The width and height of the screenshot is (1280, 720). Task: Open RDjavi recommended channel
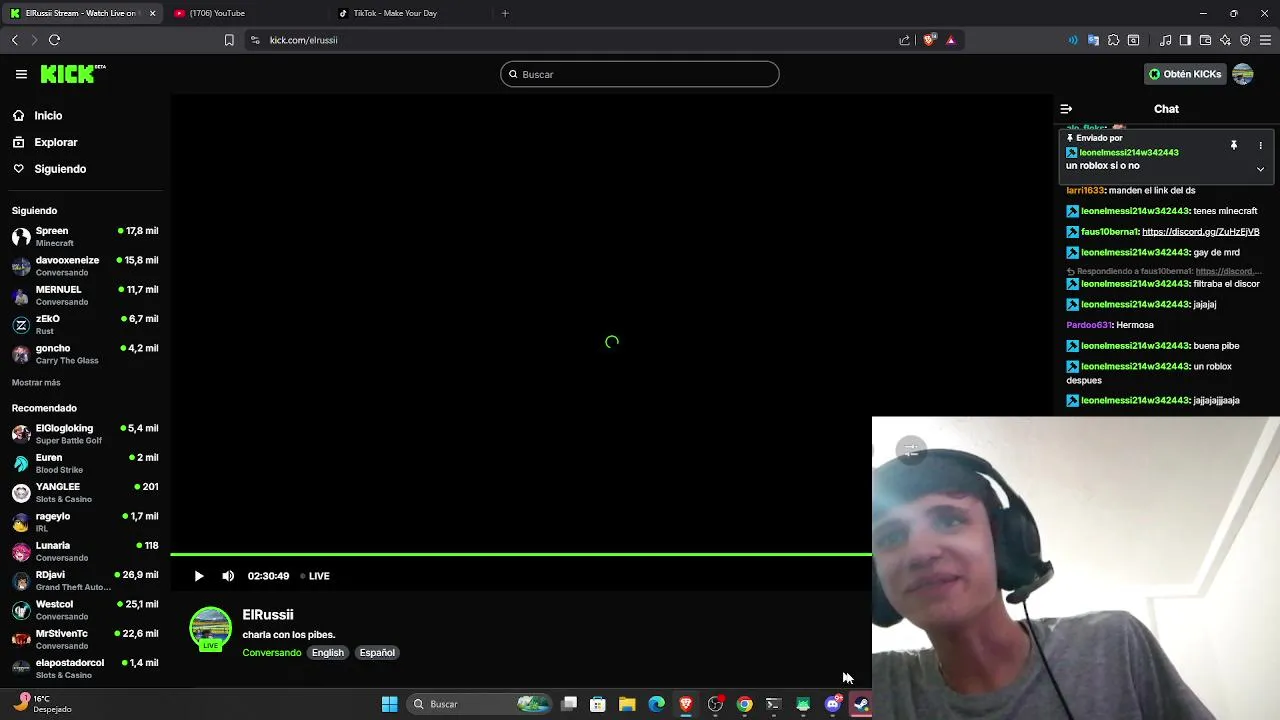click(85, 581)
